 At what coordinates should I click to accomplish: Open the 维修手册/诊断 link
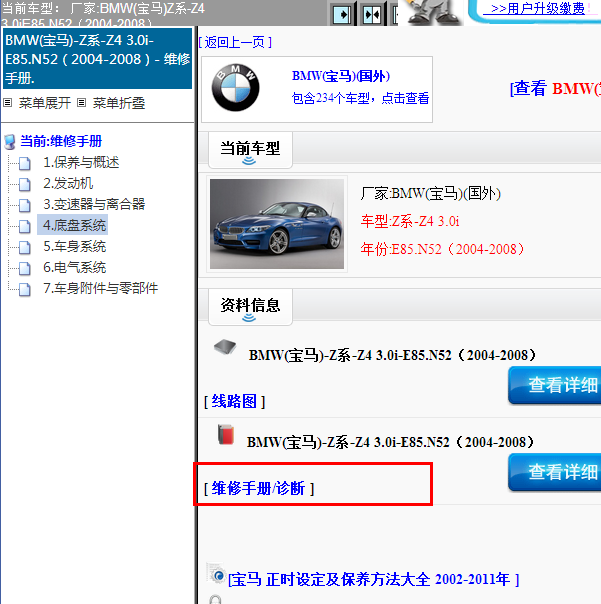point(259,489)
